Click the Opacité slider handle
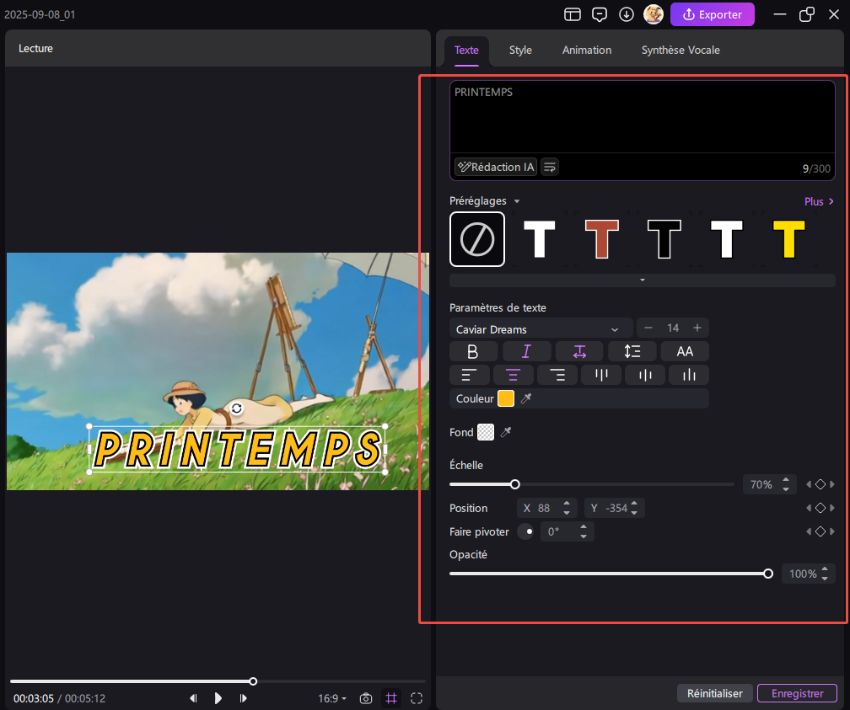This screenshot has width=850, height=710. pyautogui.click(x=768, y=573)
